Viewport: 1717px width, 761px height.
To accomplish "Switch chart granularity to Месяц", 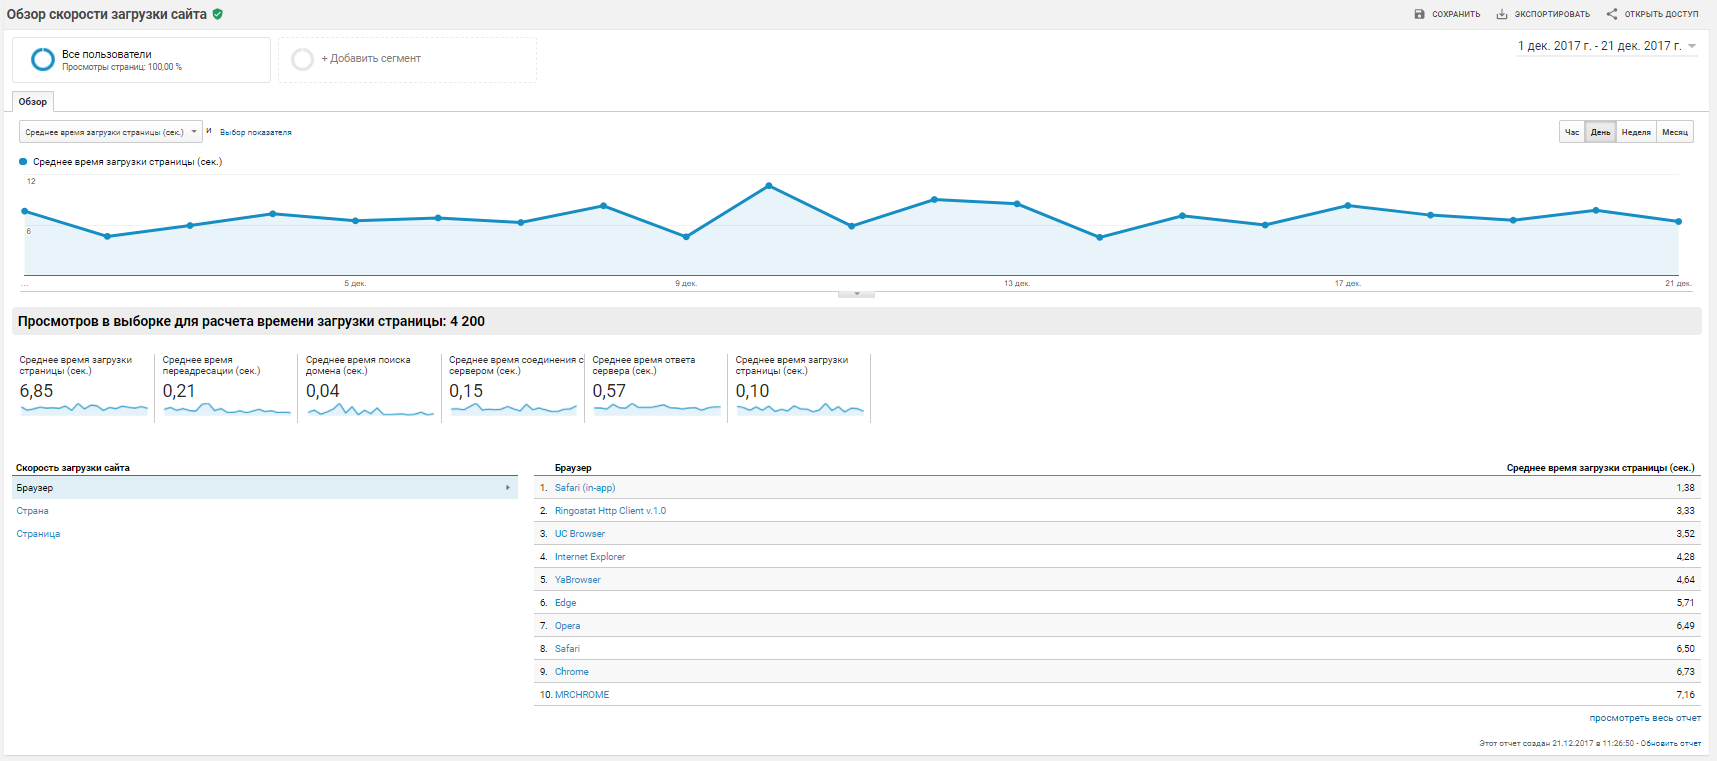I will point(1675,132).
